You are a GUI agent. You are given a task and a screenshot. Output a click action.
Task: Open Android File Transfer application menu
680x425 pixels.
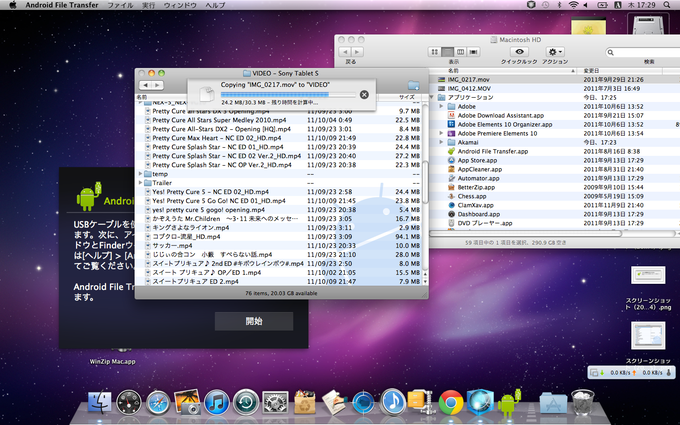62,5
